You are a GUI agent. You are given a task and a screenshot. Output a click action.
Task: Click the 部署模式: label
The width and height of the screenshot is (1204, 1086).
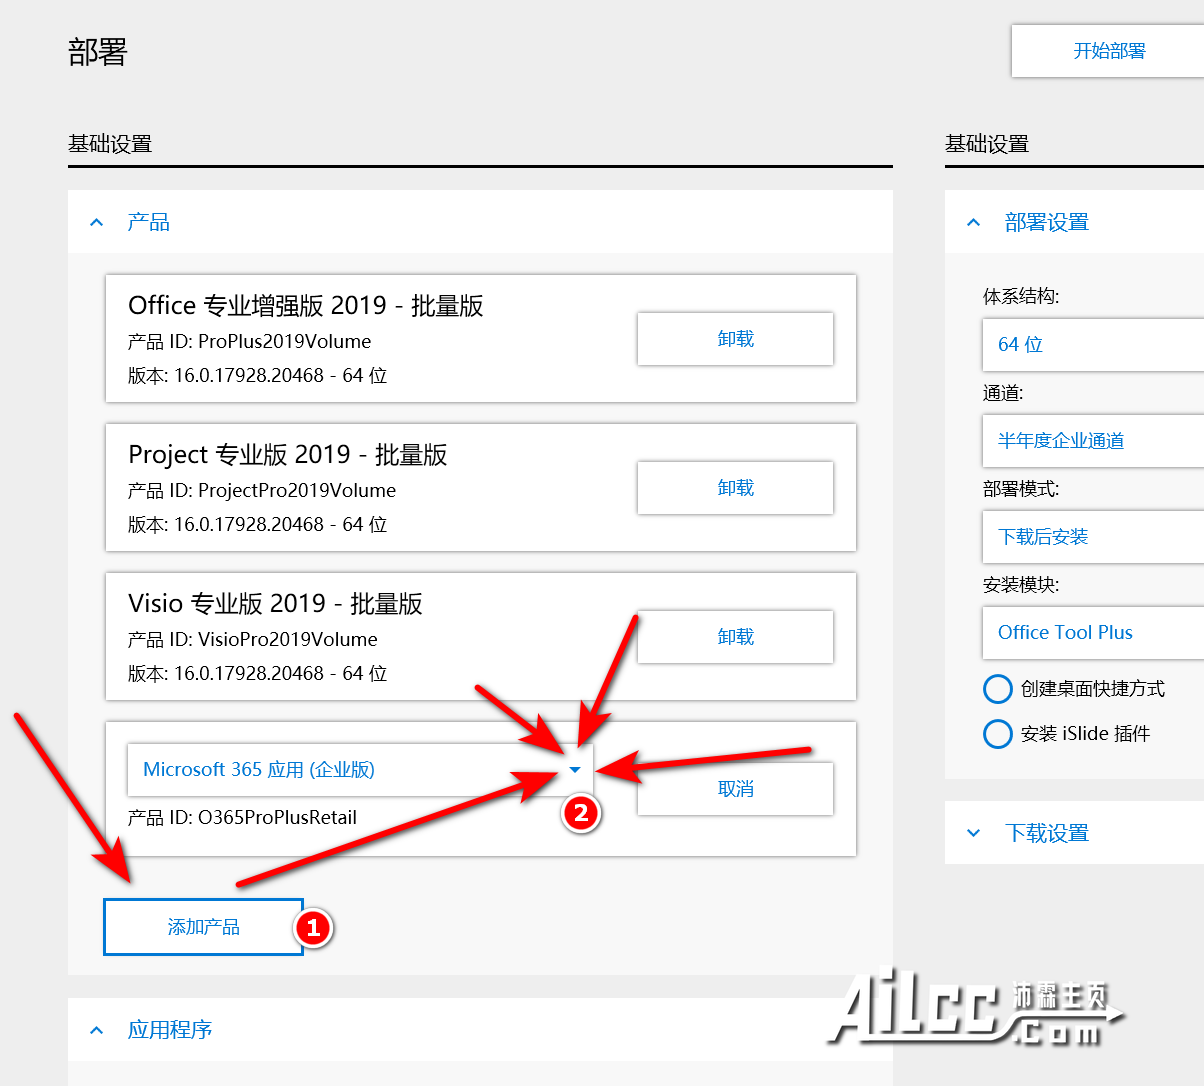point(1021,489)
